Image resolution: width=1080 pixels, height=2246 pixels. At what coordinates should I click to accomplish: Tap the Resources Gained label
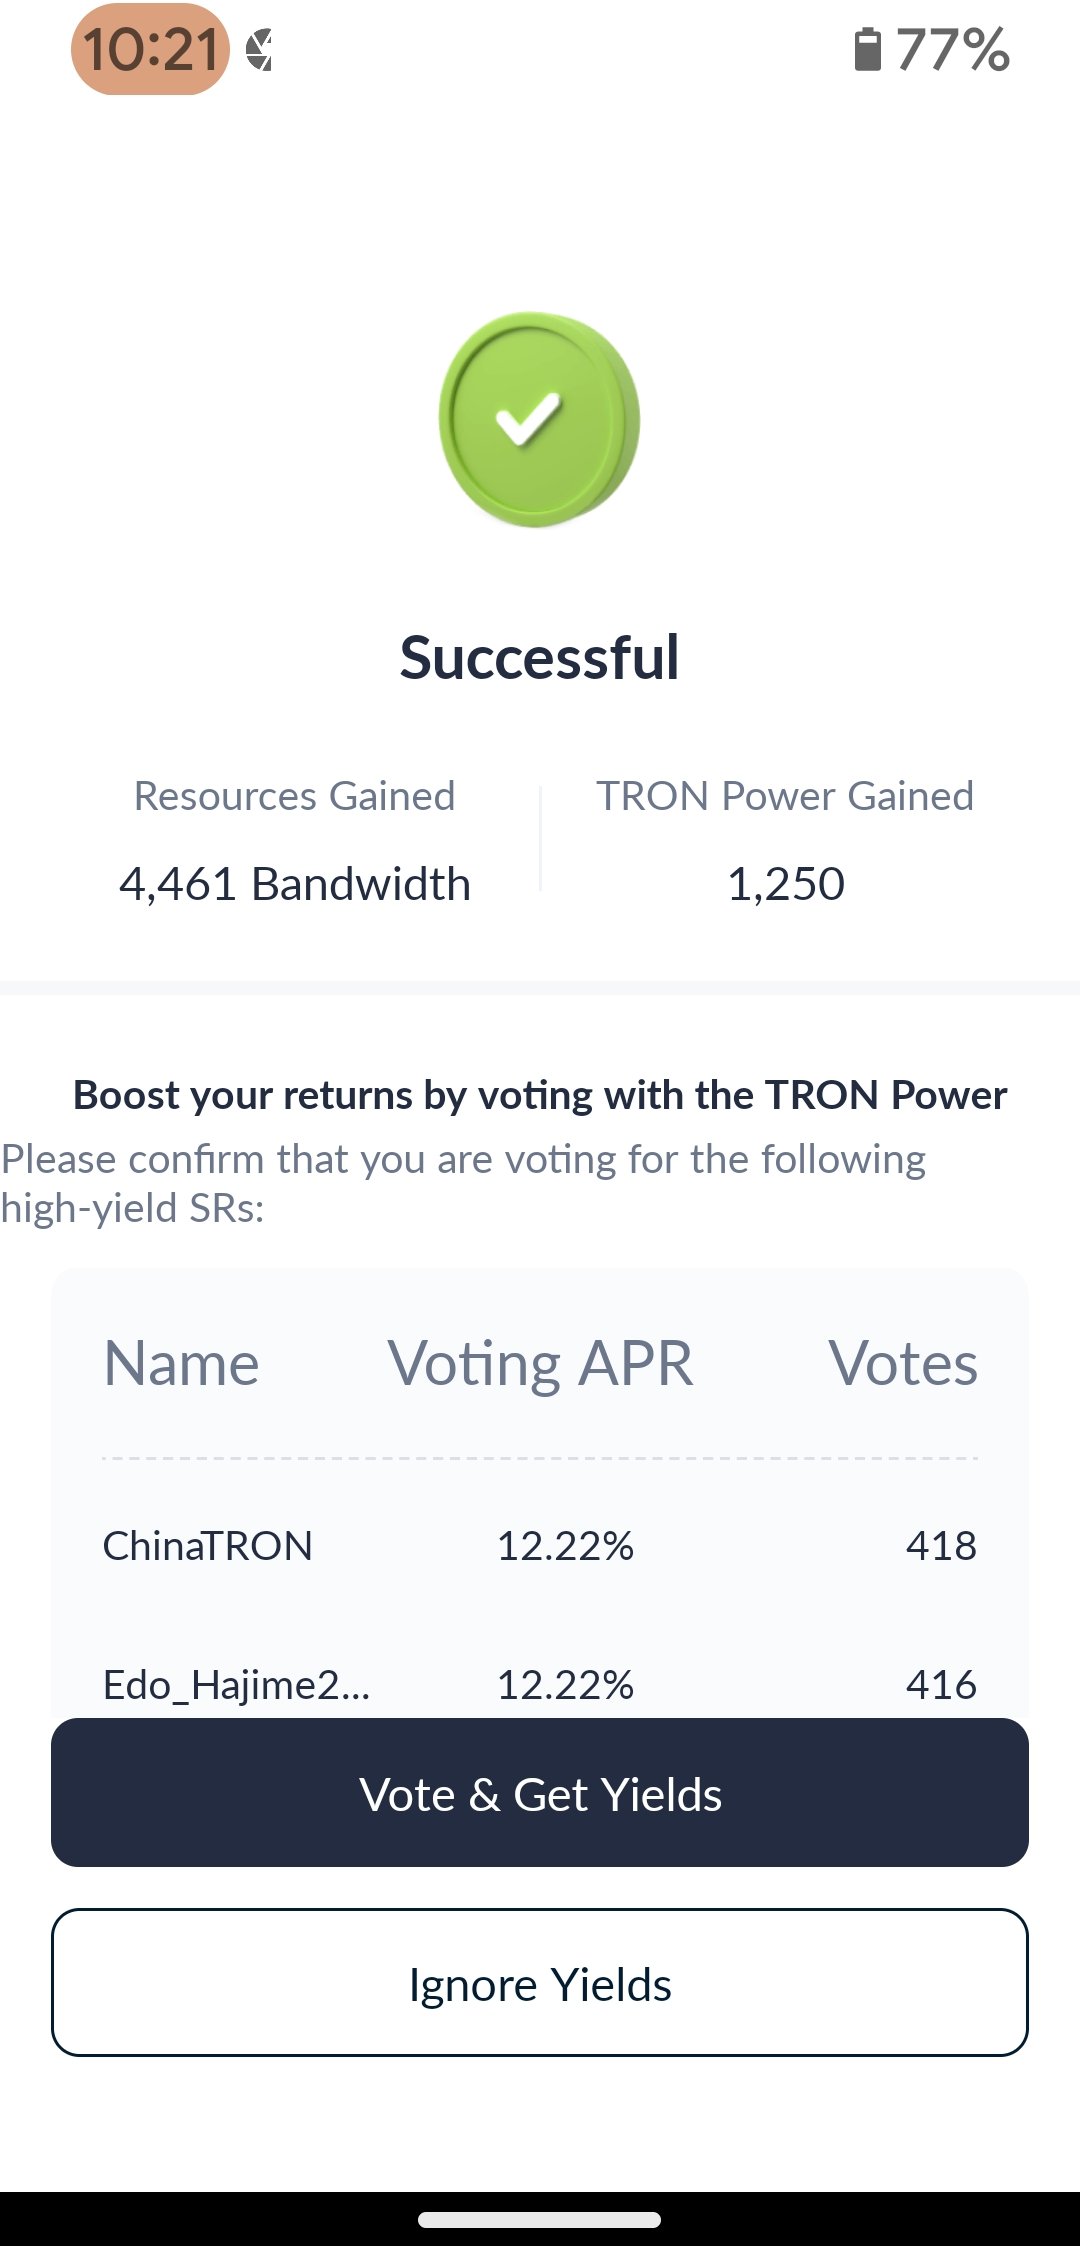(x=295, y=796)
